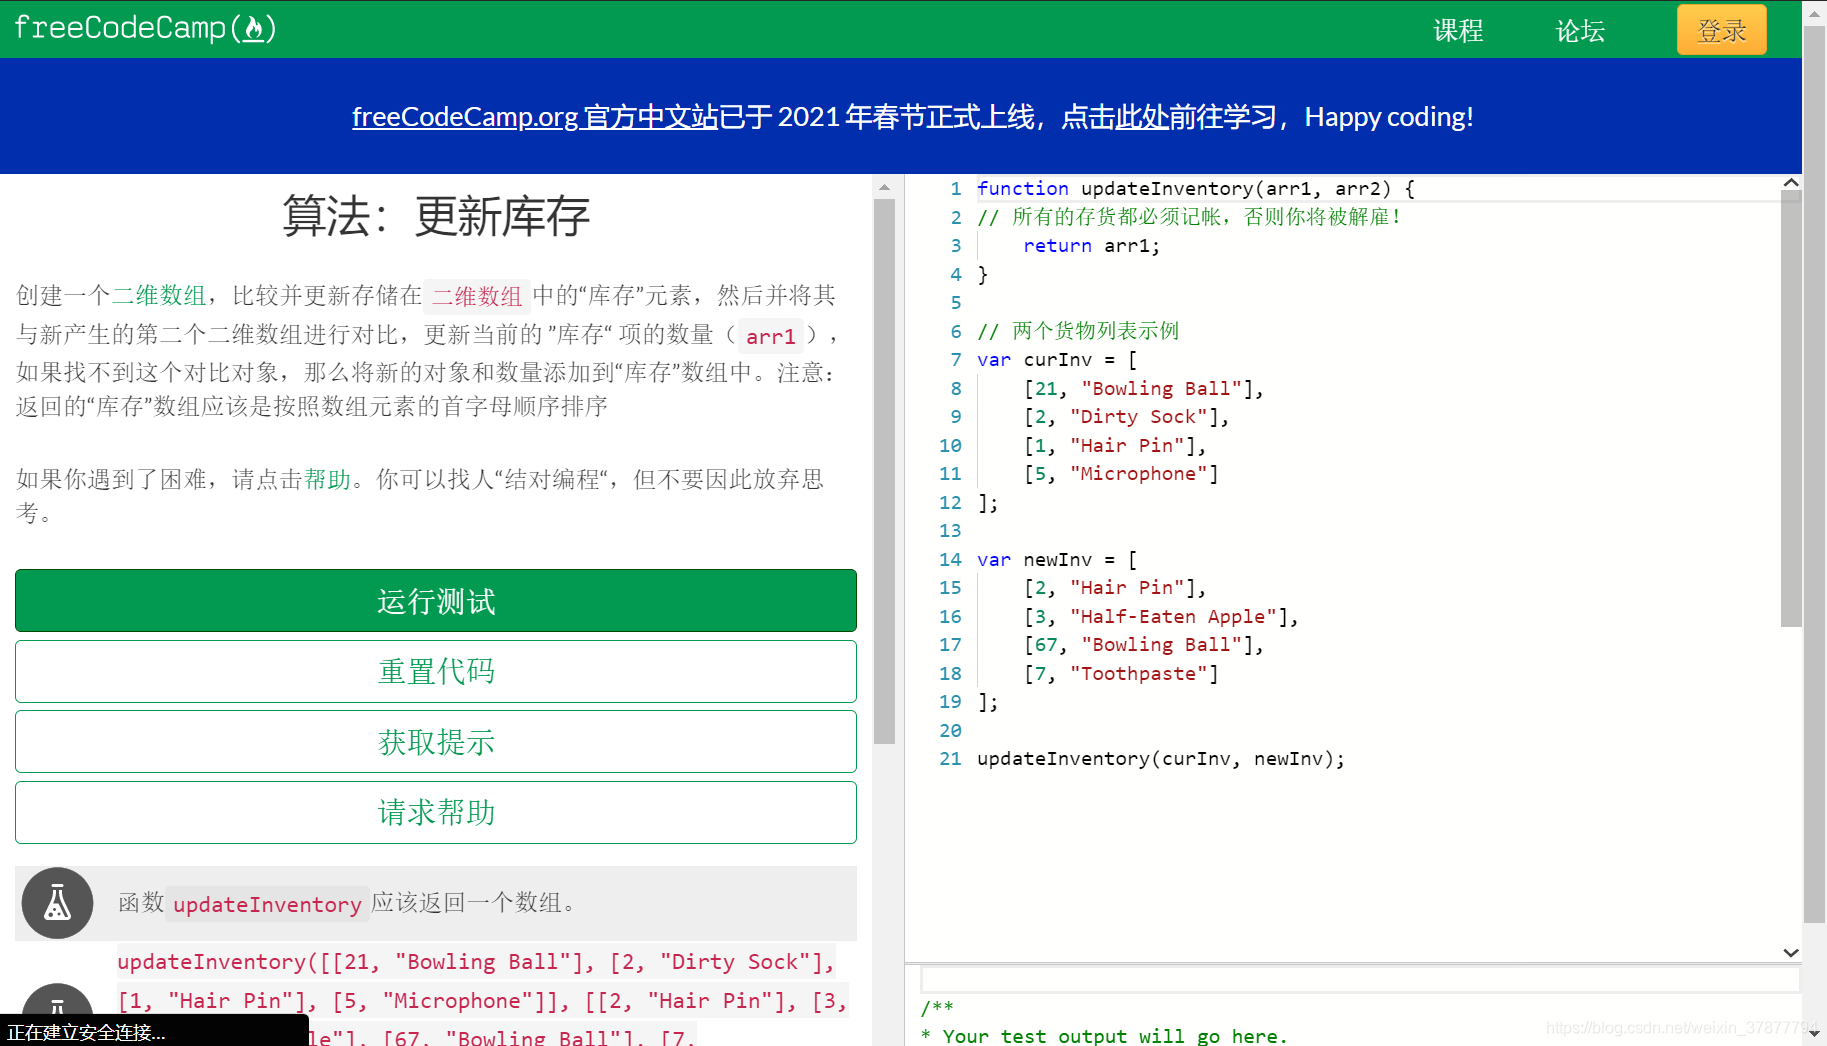The image size is (1827, 1046).
Task: Open the 帮助 help link
Action: point(328,480)
